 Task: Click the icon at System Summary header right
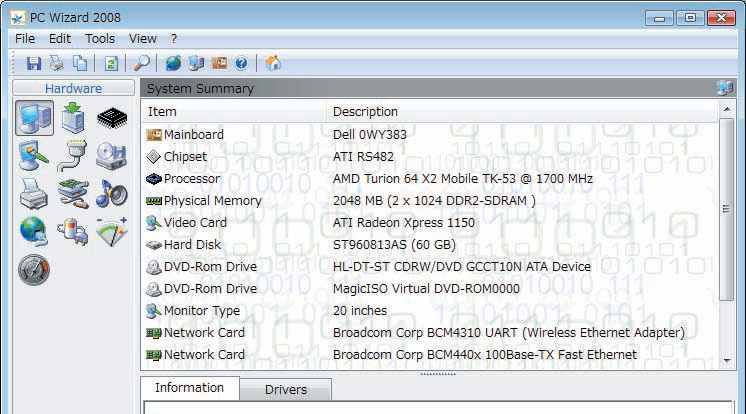pyautogui.click(x=725, y=88)
